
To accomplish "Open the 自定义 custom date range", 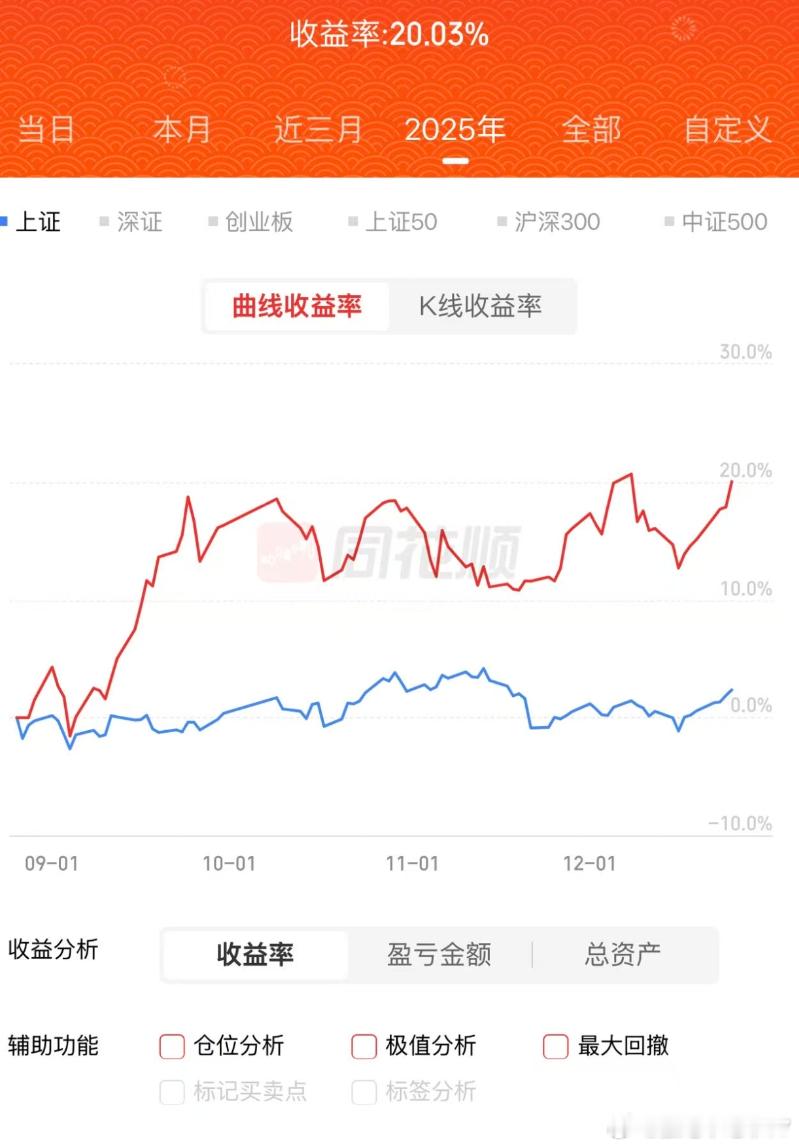I will (727, 130).
